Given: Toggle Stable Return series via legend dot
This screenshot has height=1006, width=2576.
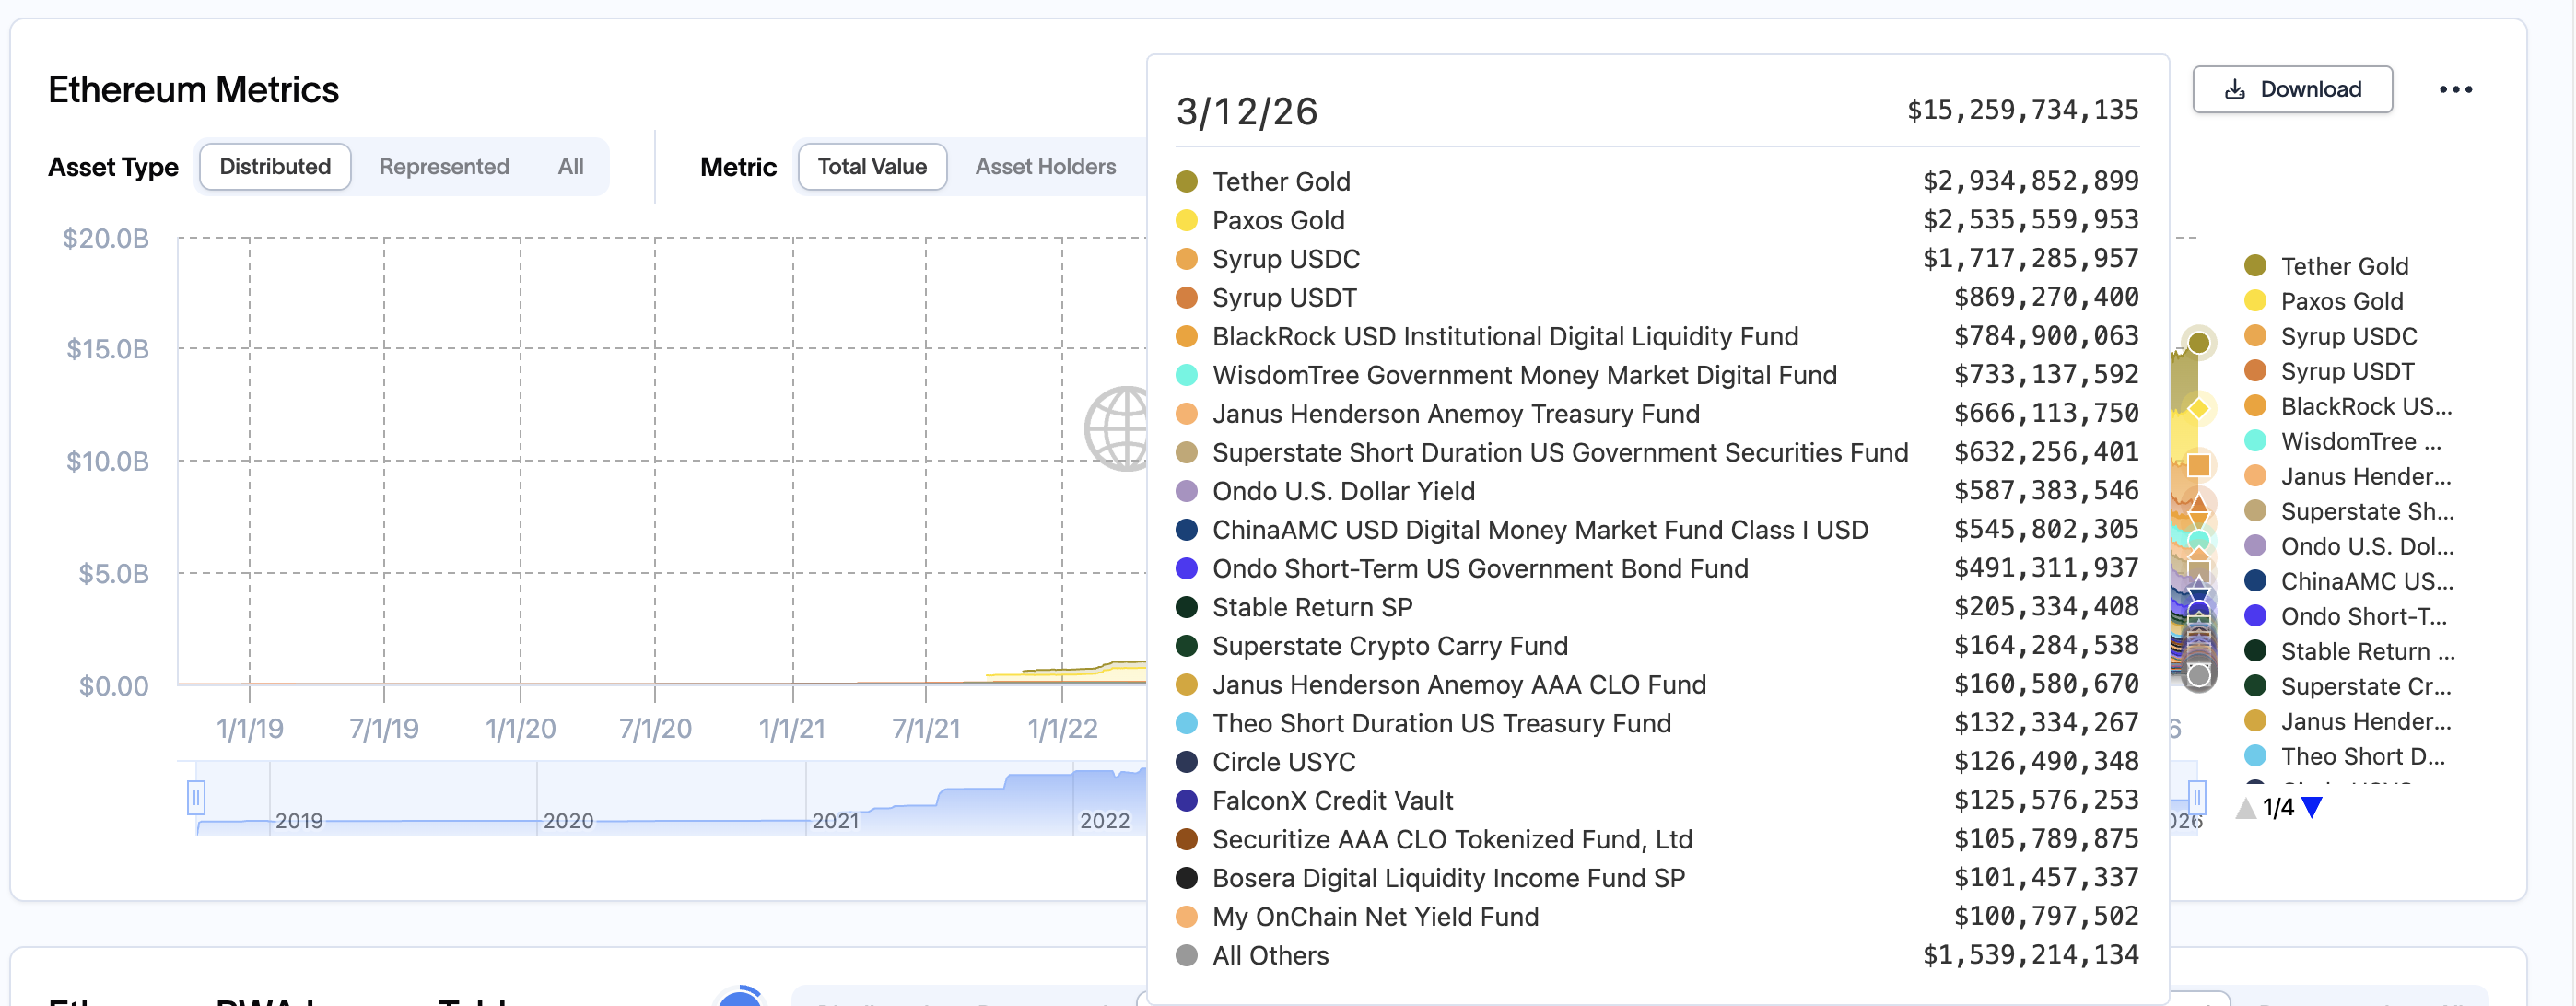Looking at the screenshot, I should point(2255,651).
